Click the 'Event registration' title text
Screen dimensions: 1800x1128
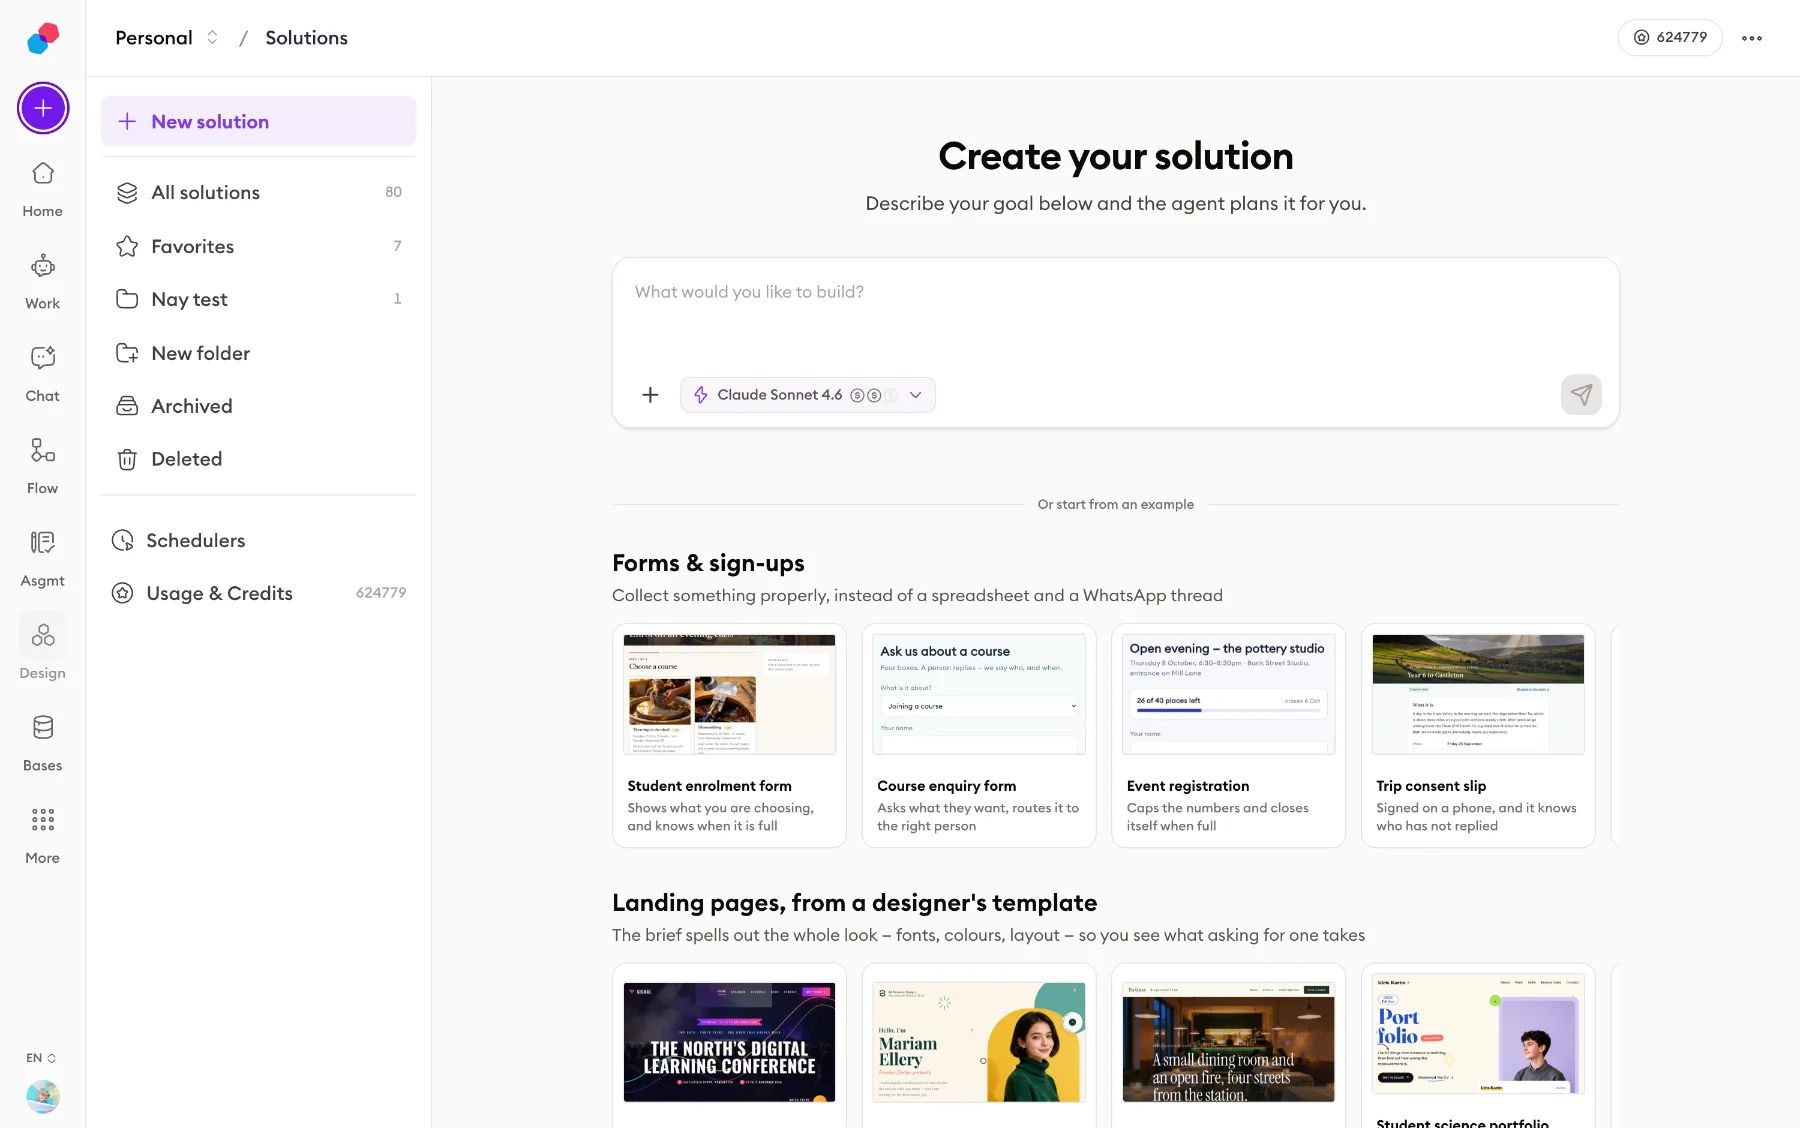click(1187, 786)
